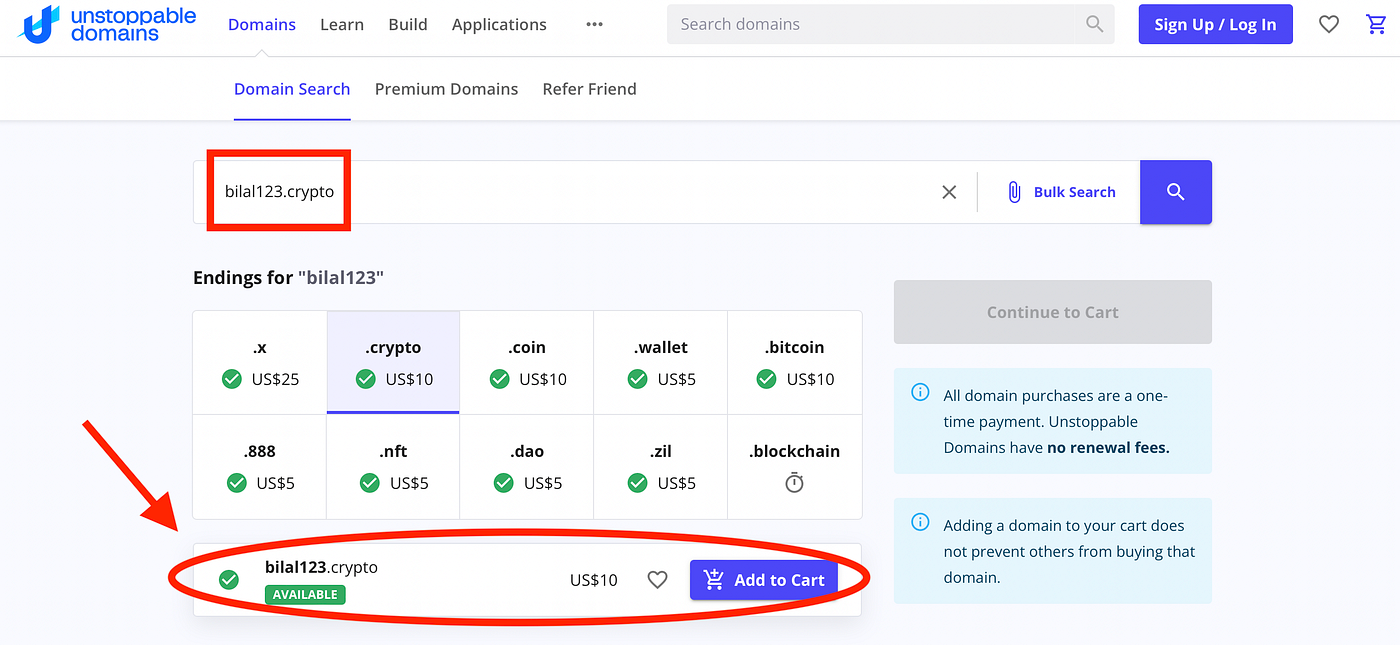Switch to Premium Domains tab
Viewport: 1400px width, 645px height.
(x=446, y=89)
